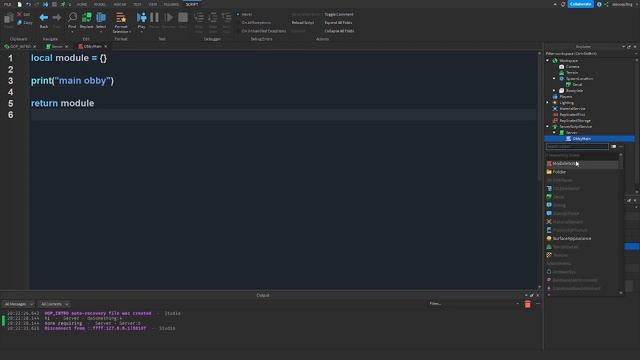Switch to the first document tab
The image size is (640, 360).
pos(20,47)
